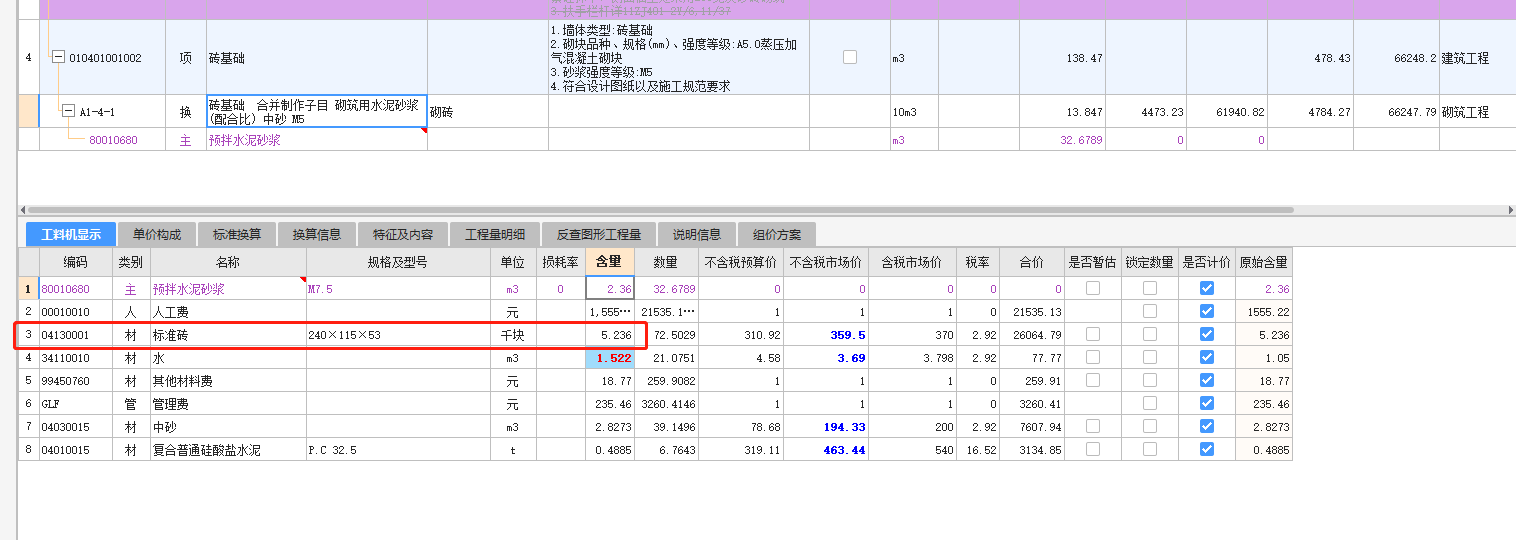Viewport: 1516px width, 540px height.
Task: Click the name 其他材料费
Action: click(183, 381)
